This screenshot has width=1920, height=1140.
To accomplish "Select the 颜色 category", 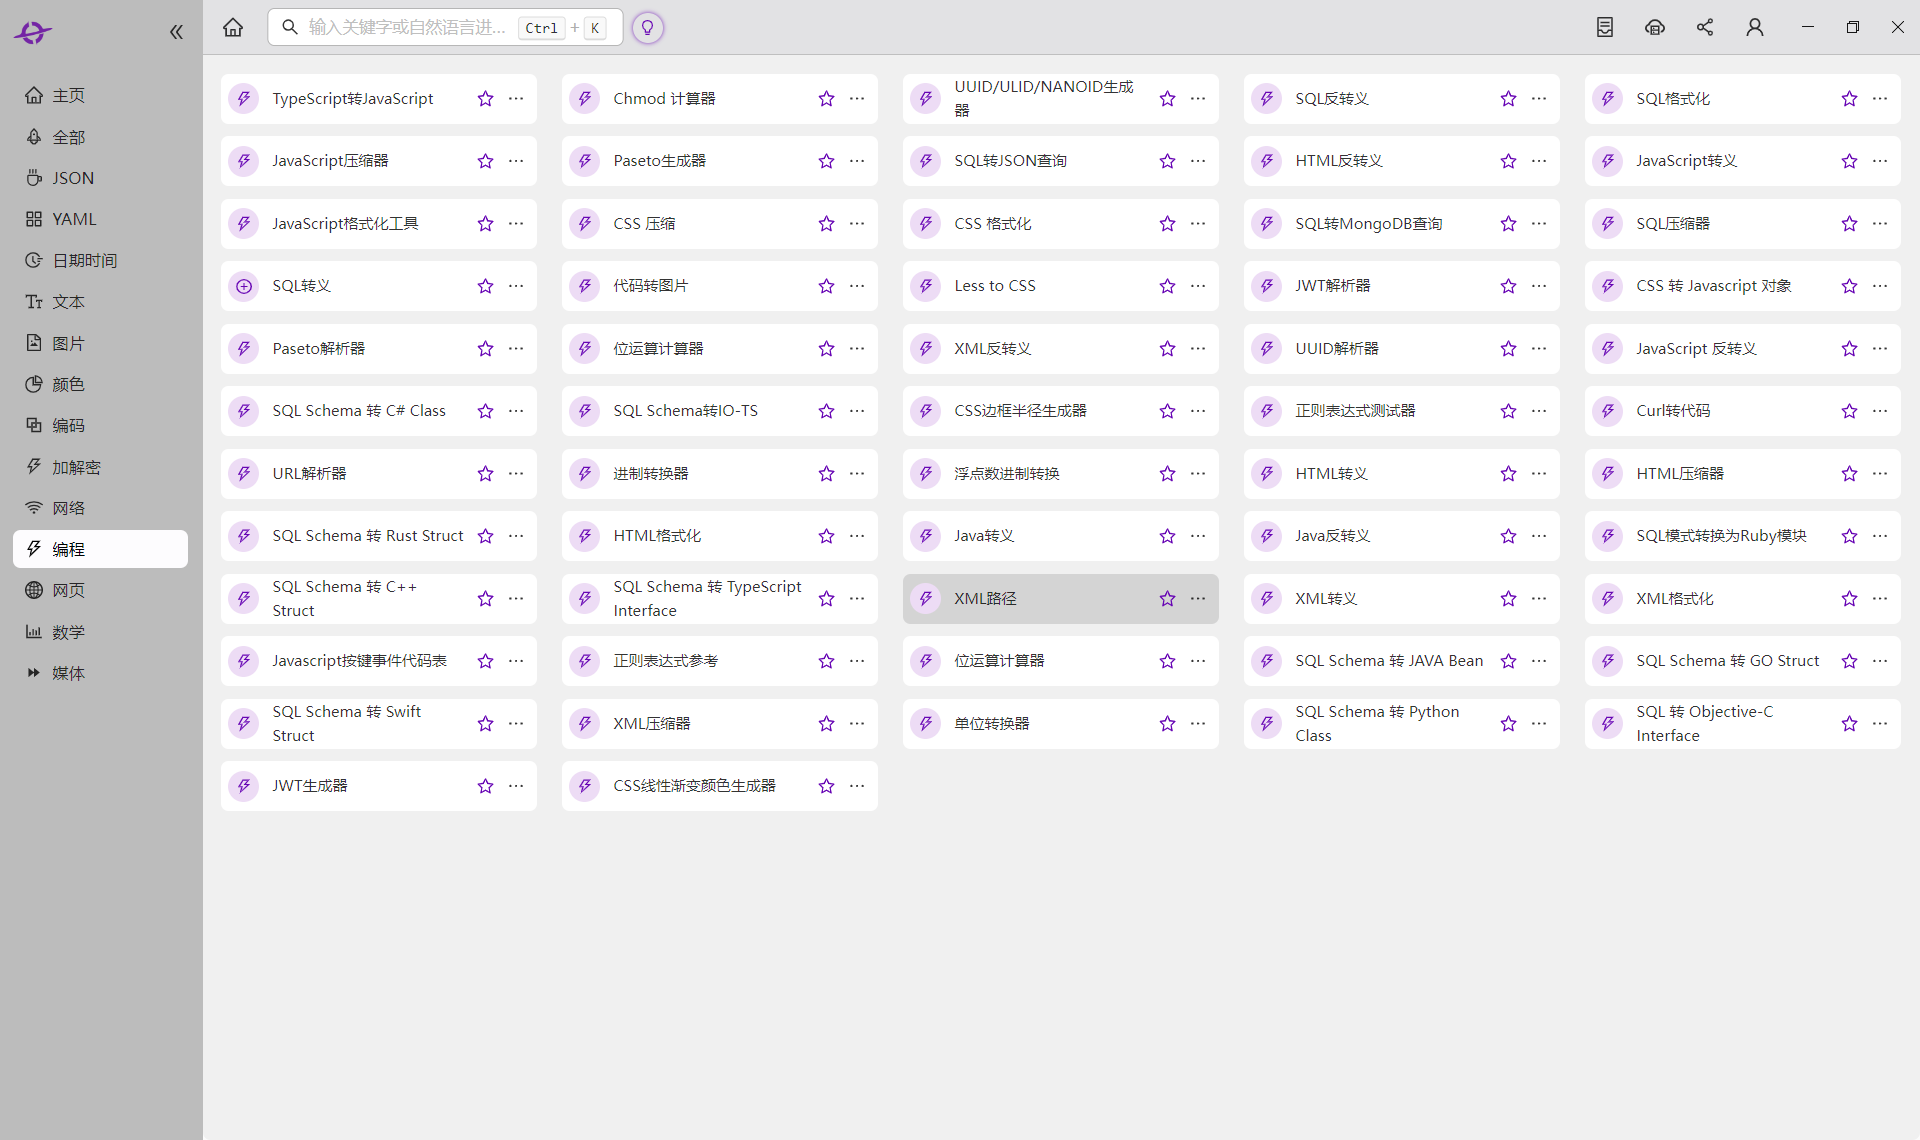I will point(100,384).
